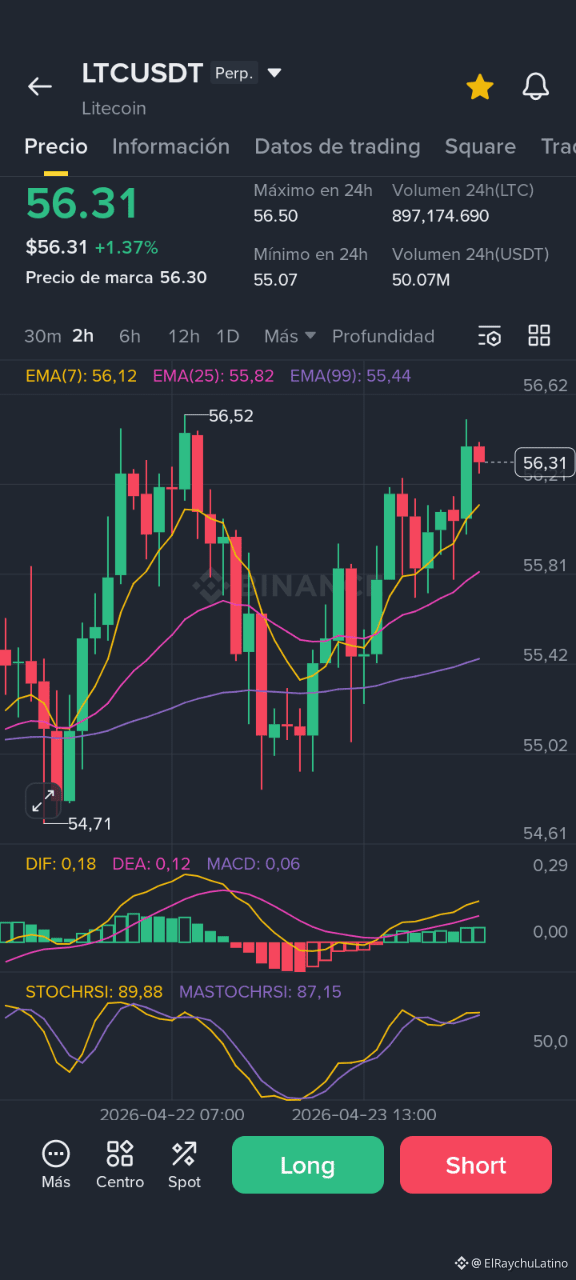
Task: Toggle the favorite star icon
Action: [480, 87]
